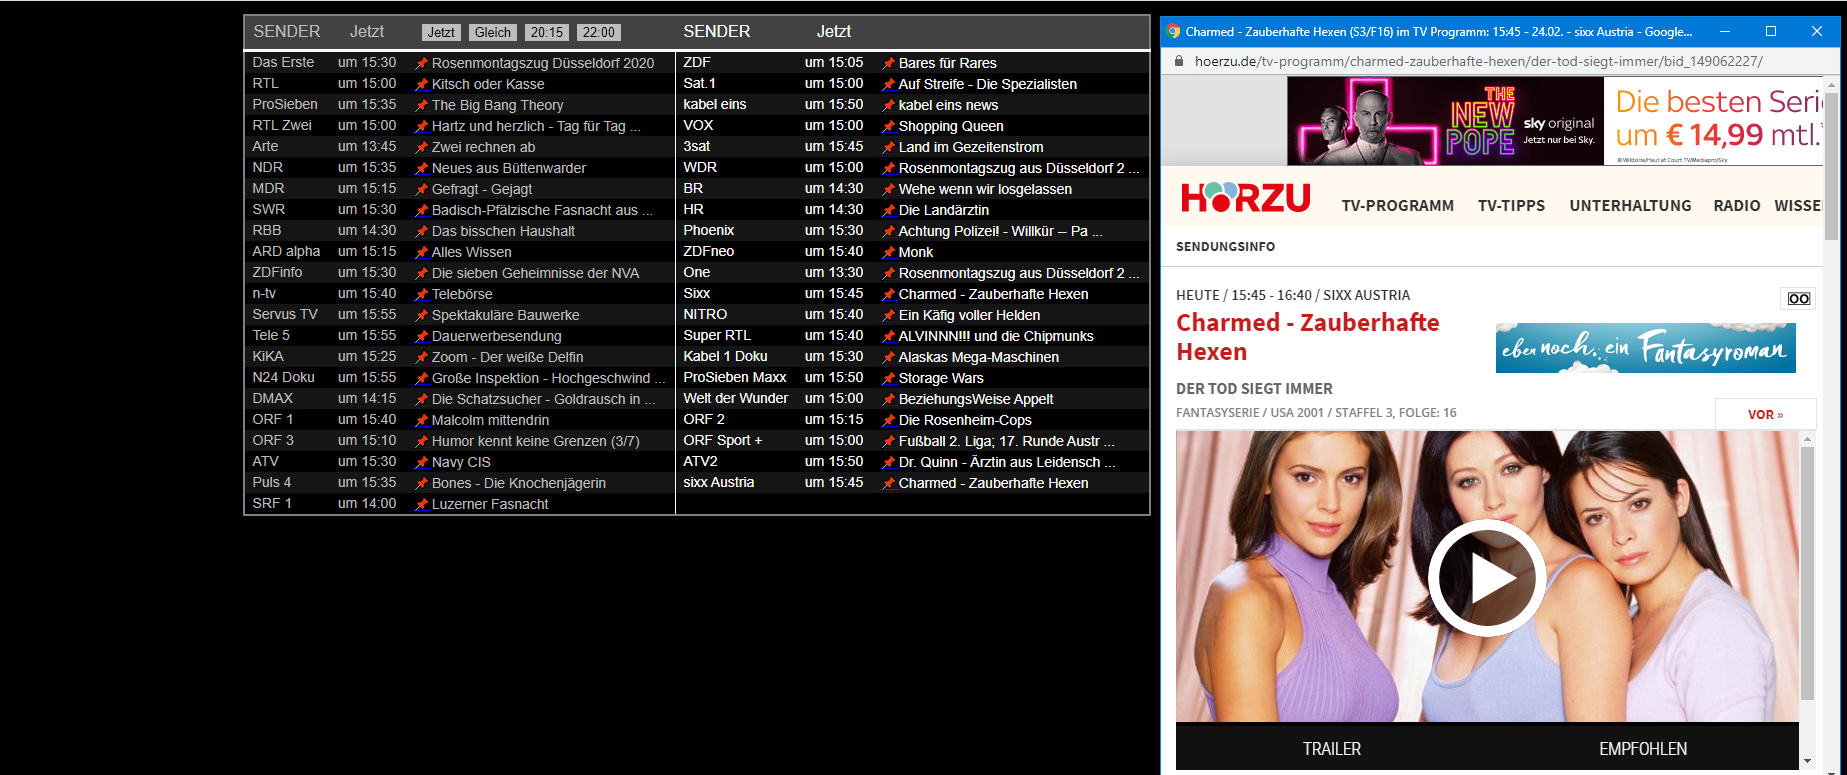Click pin icon beside Dauerwerbesendung
1847x775 pixels.
pos(422,336)
